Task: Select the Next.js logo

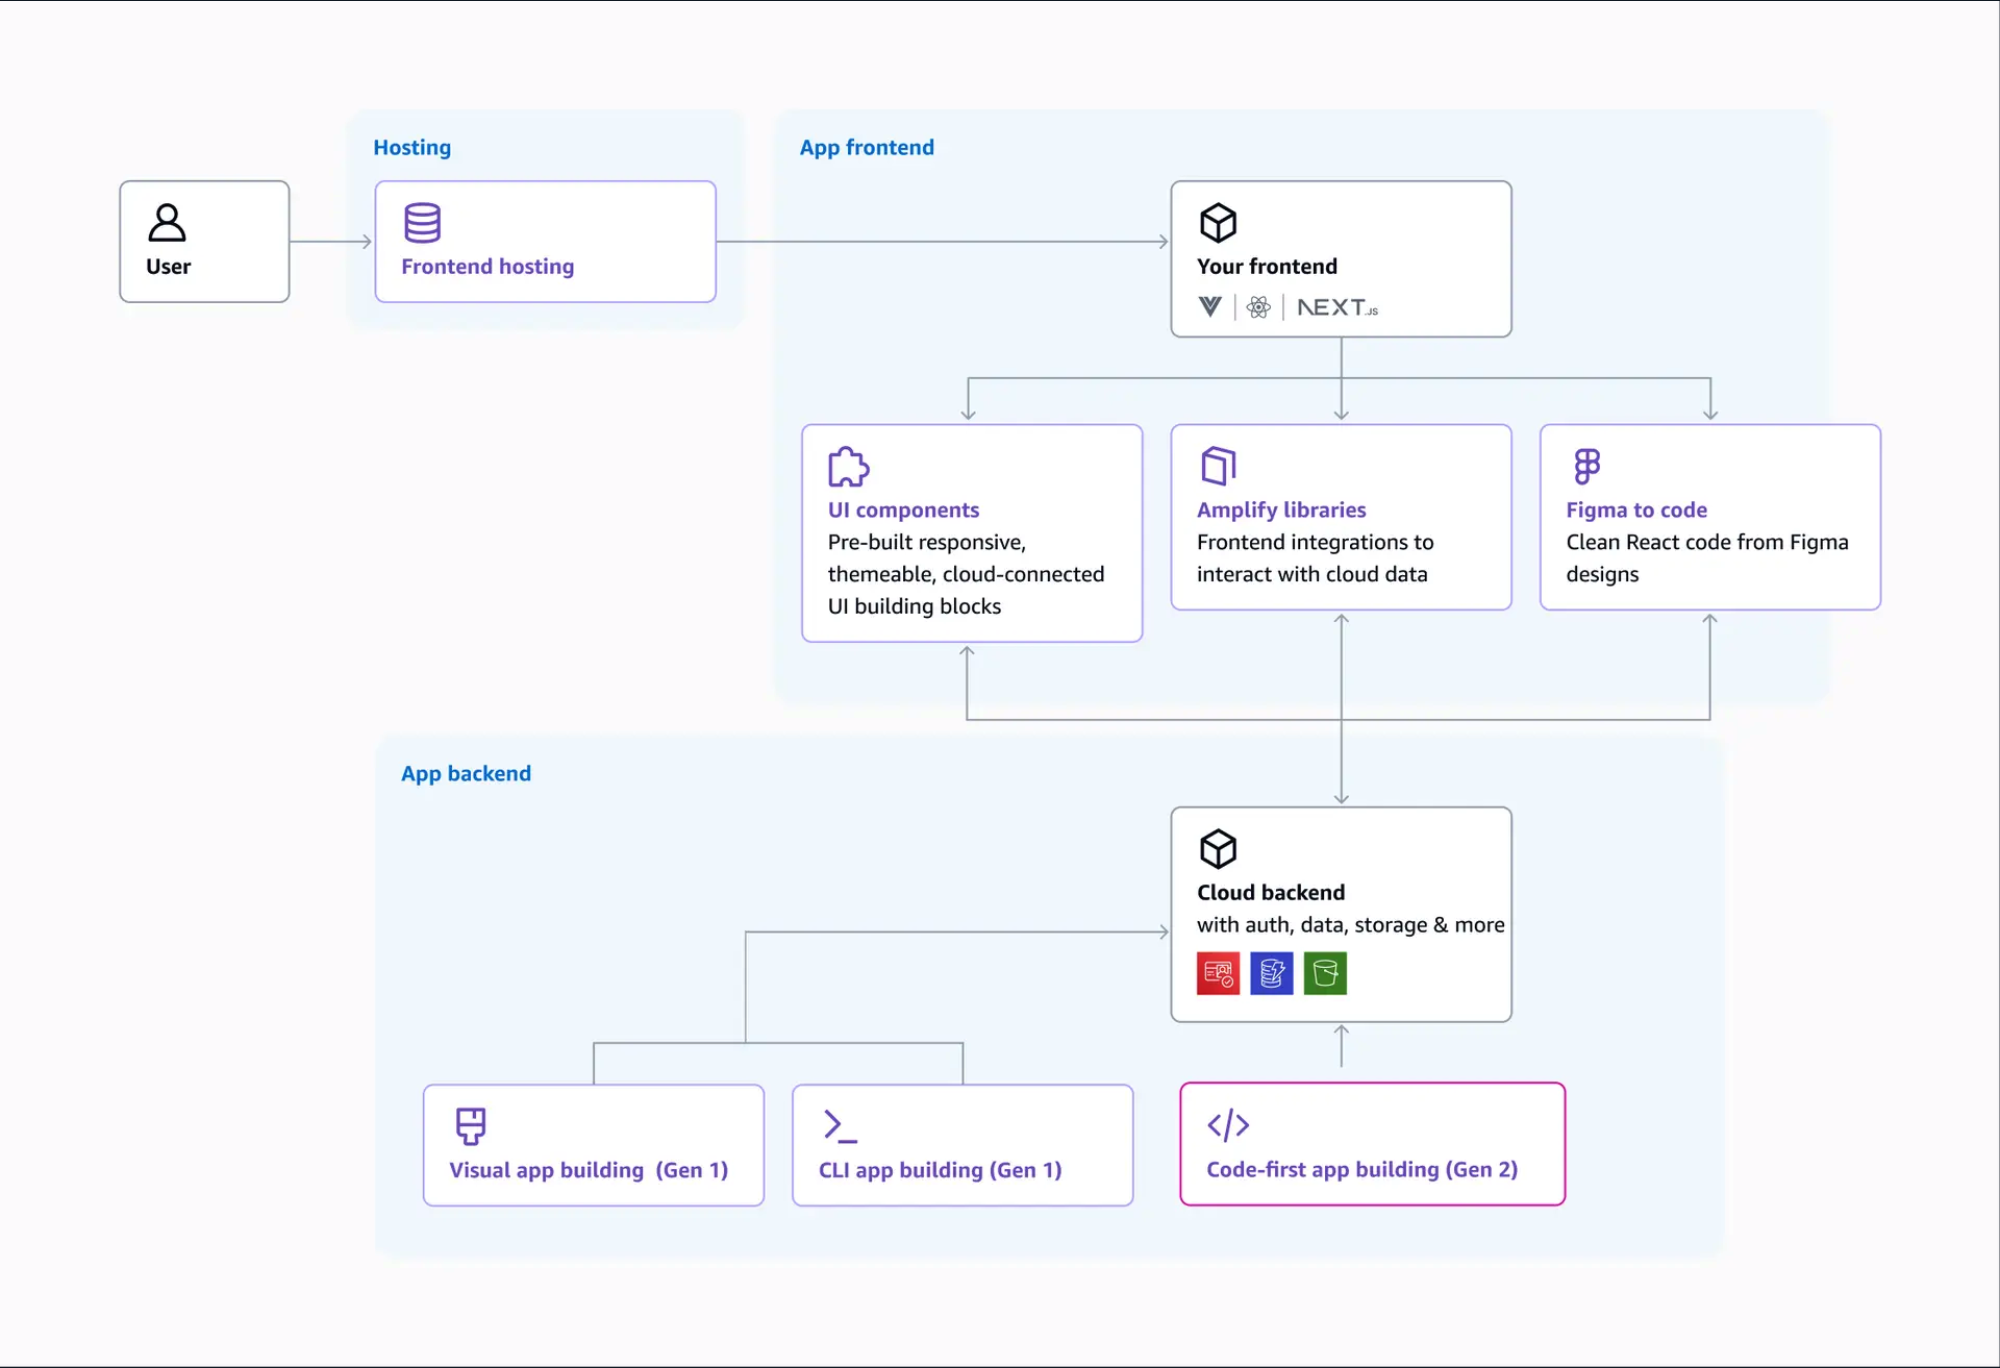Action: [1335, 308]
